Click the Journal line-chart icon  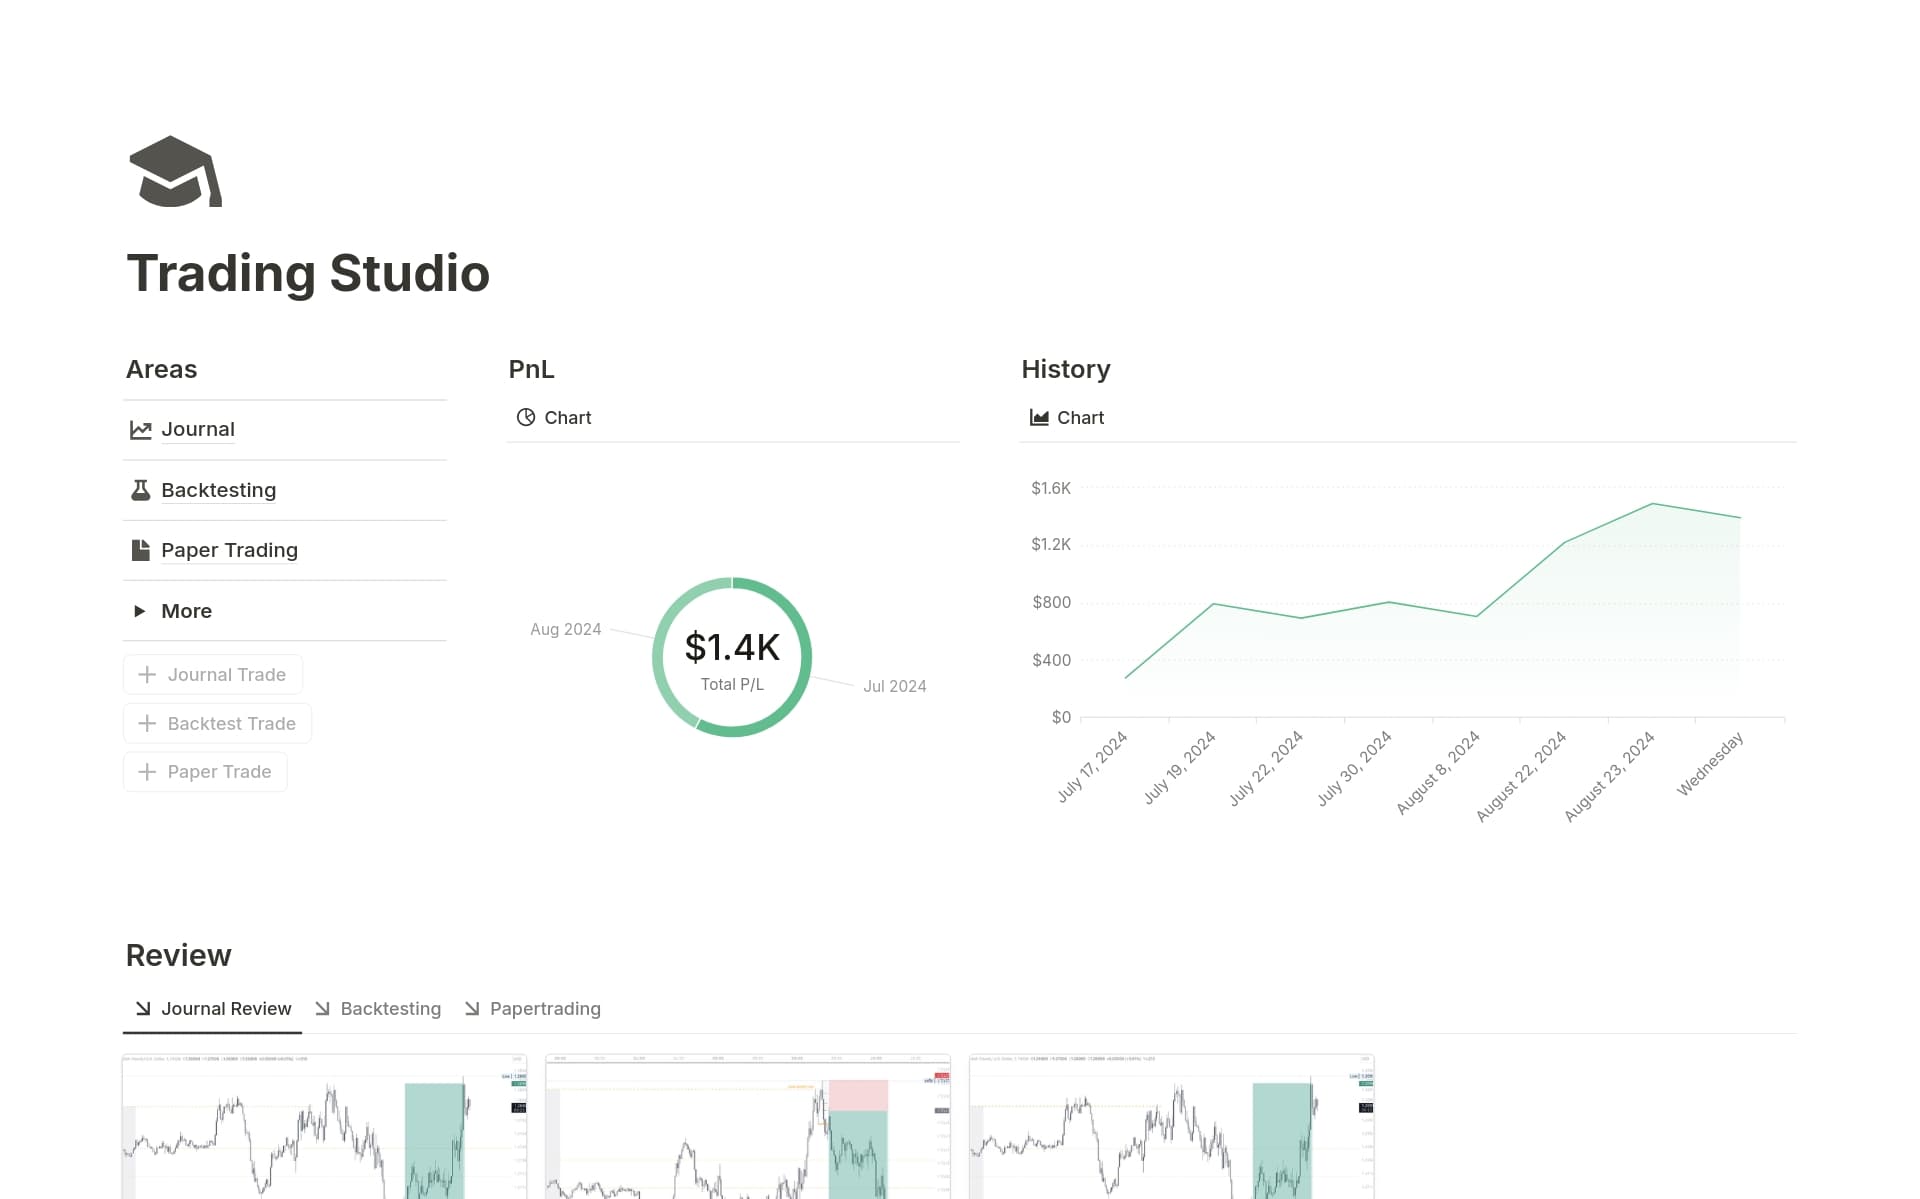click(x=141, y=430)
